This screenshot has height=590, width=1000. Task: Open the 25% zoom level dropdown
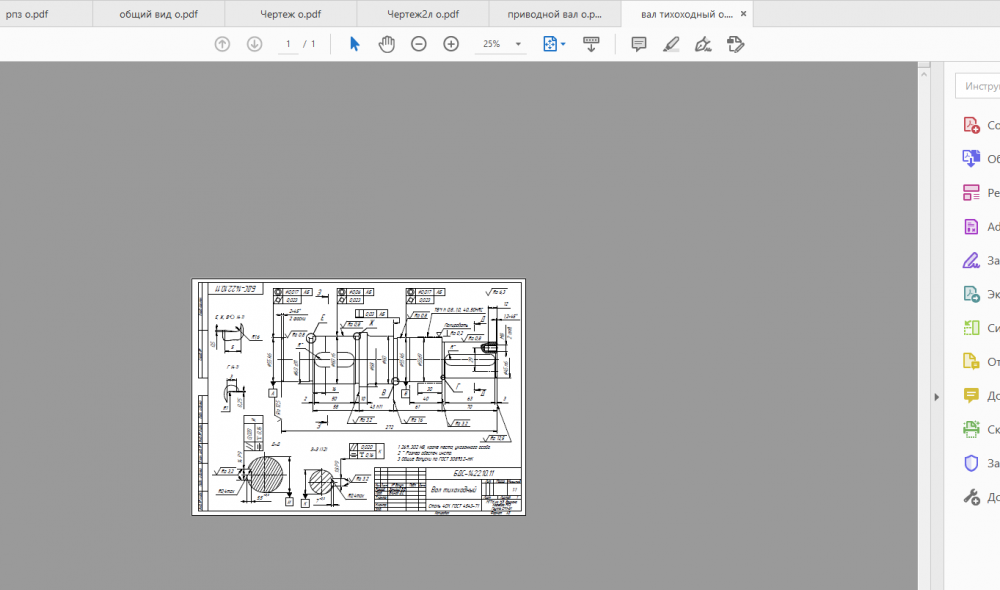518,44
